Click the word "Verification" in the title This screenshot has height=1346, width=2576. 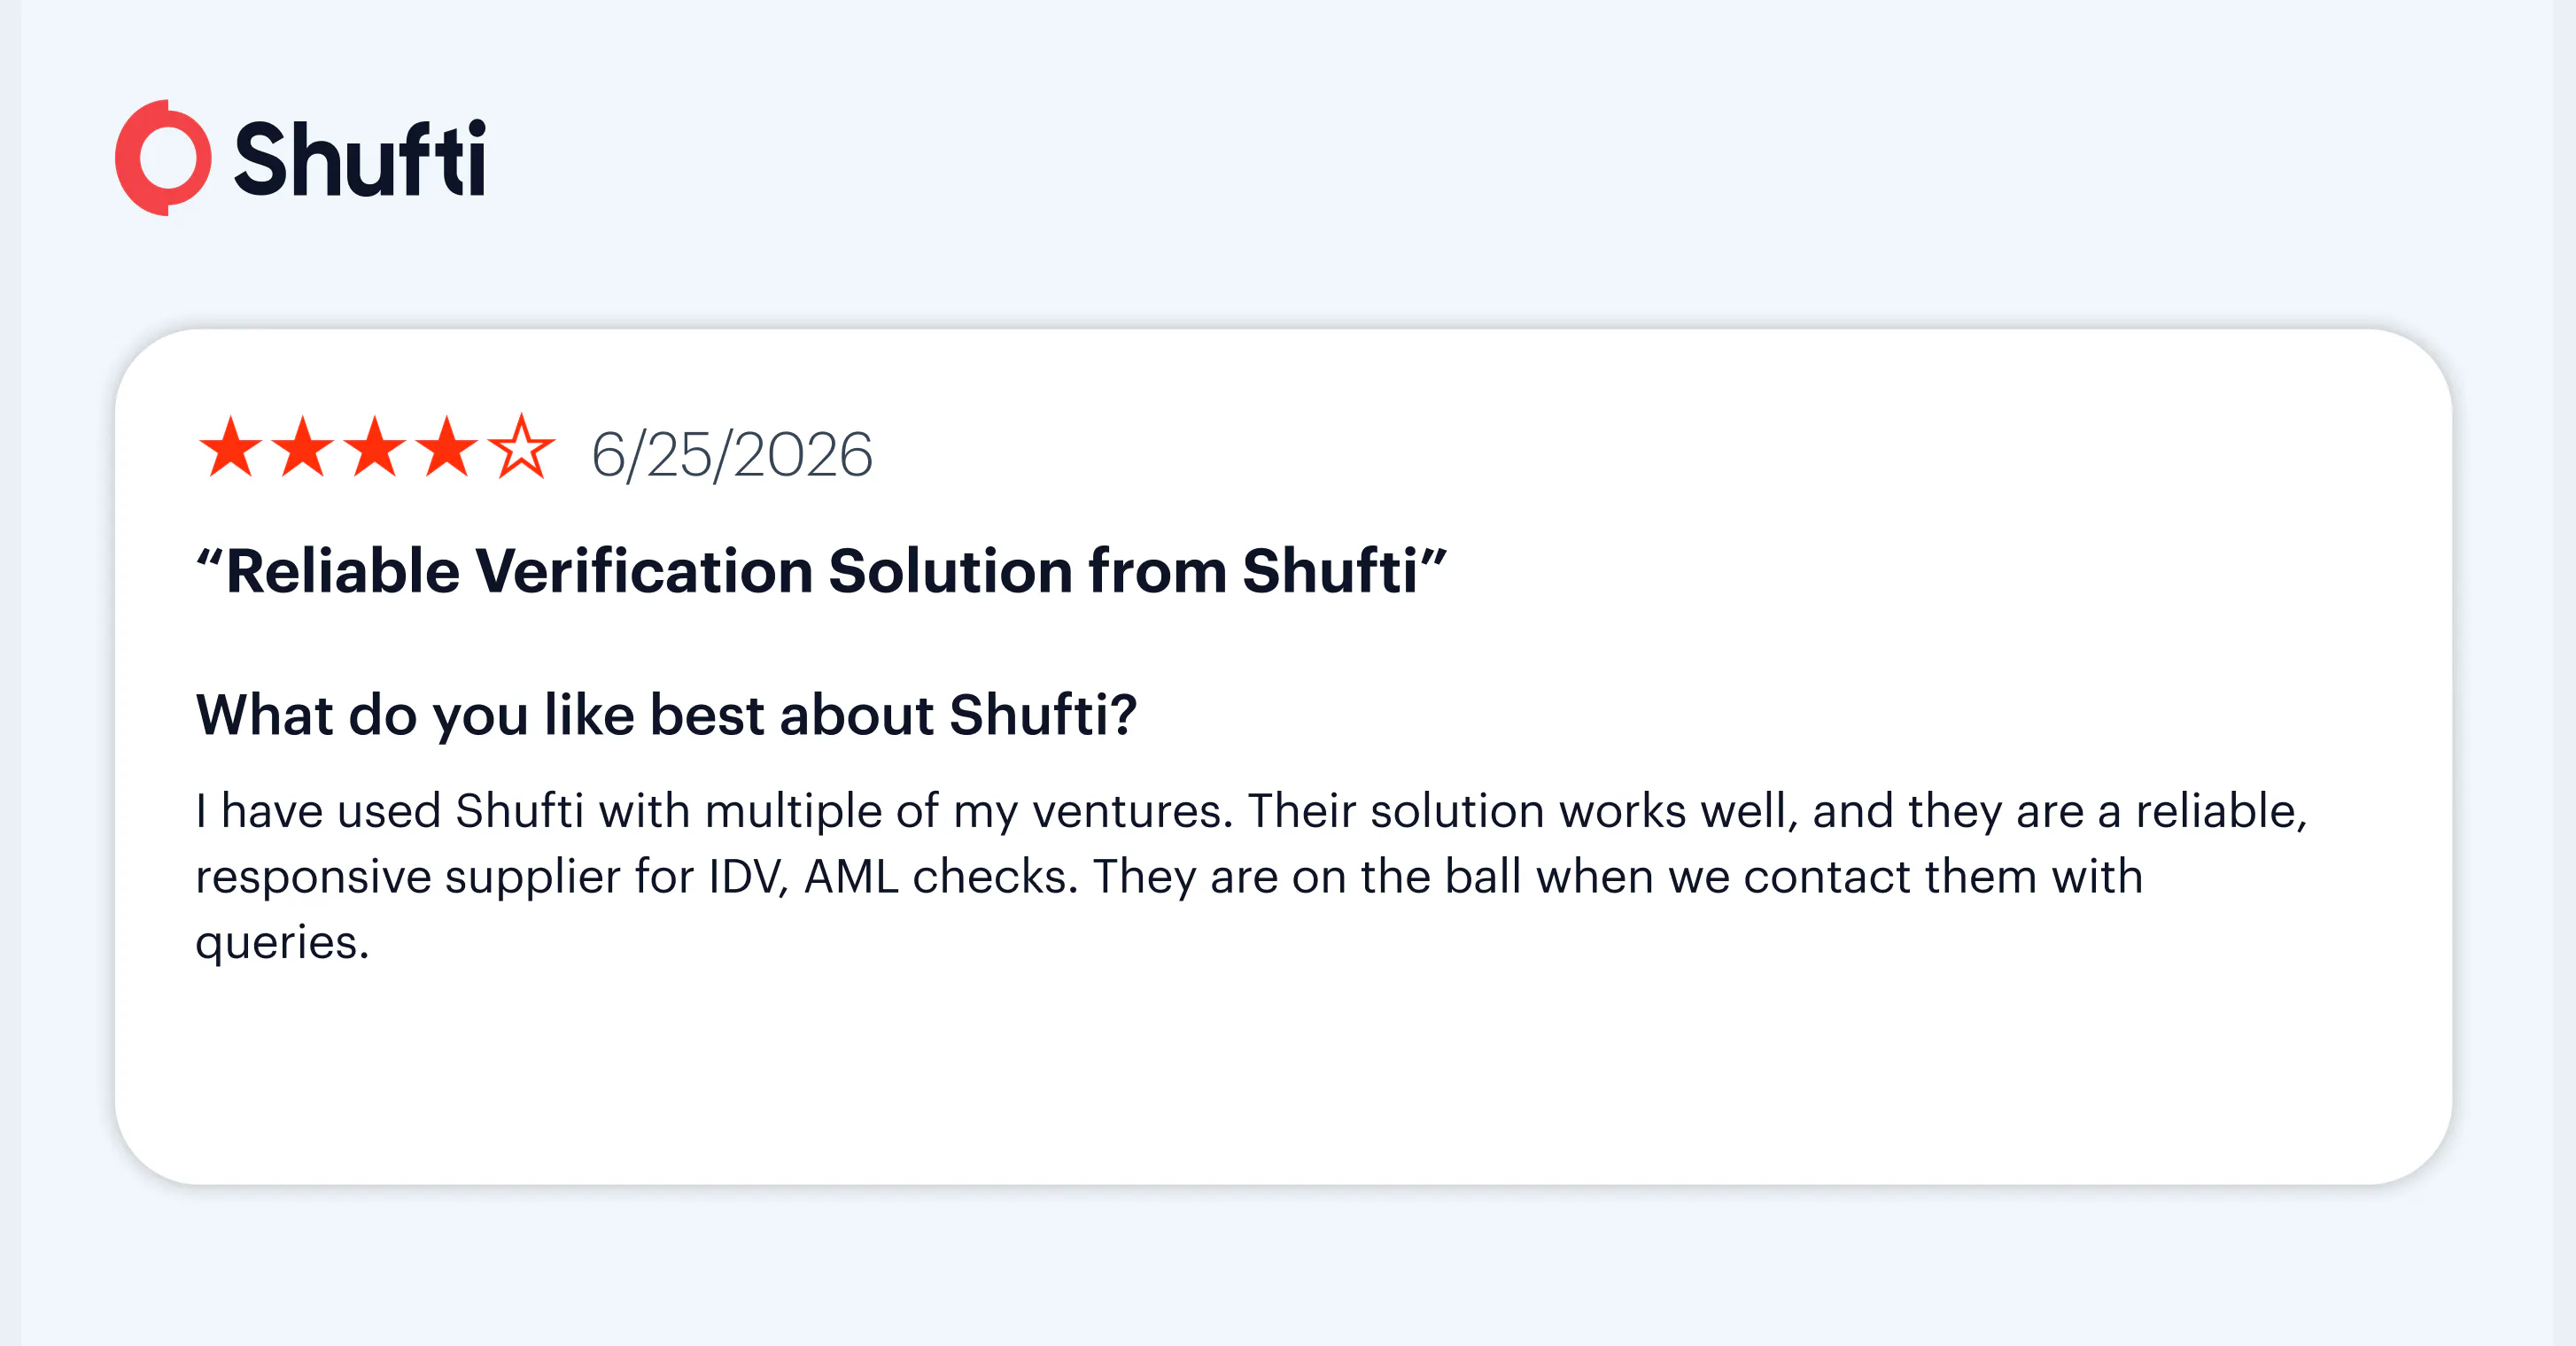point(644,571)
